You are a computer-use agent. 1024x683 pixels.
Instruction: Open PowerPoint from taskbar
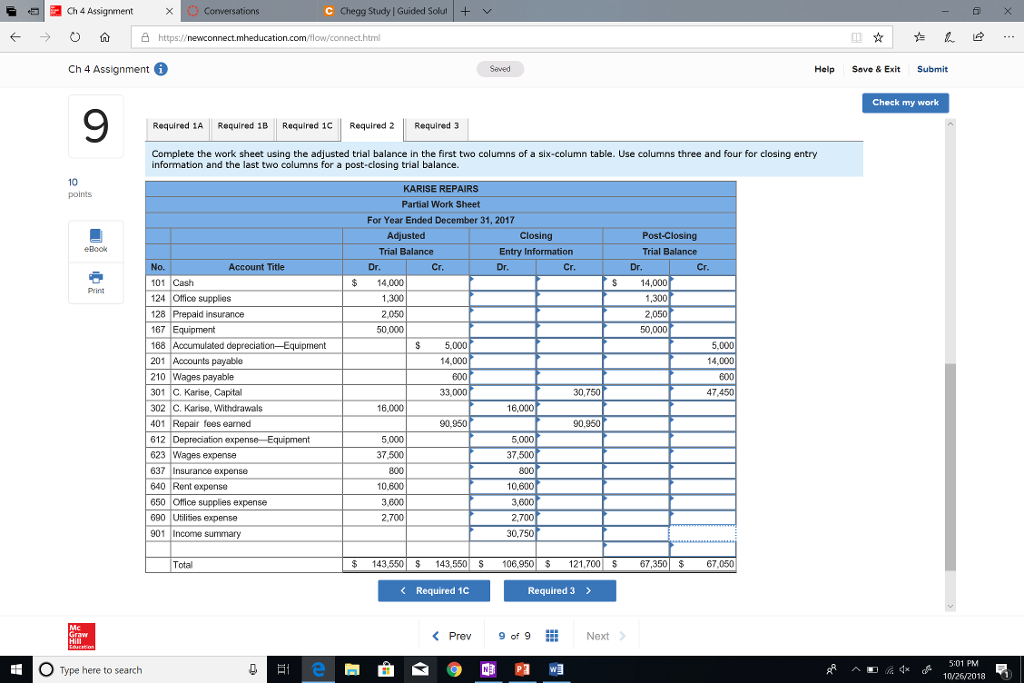522,670
